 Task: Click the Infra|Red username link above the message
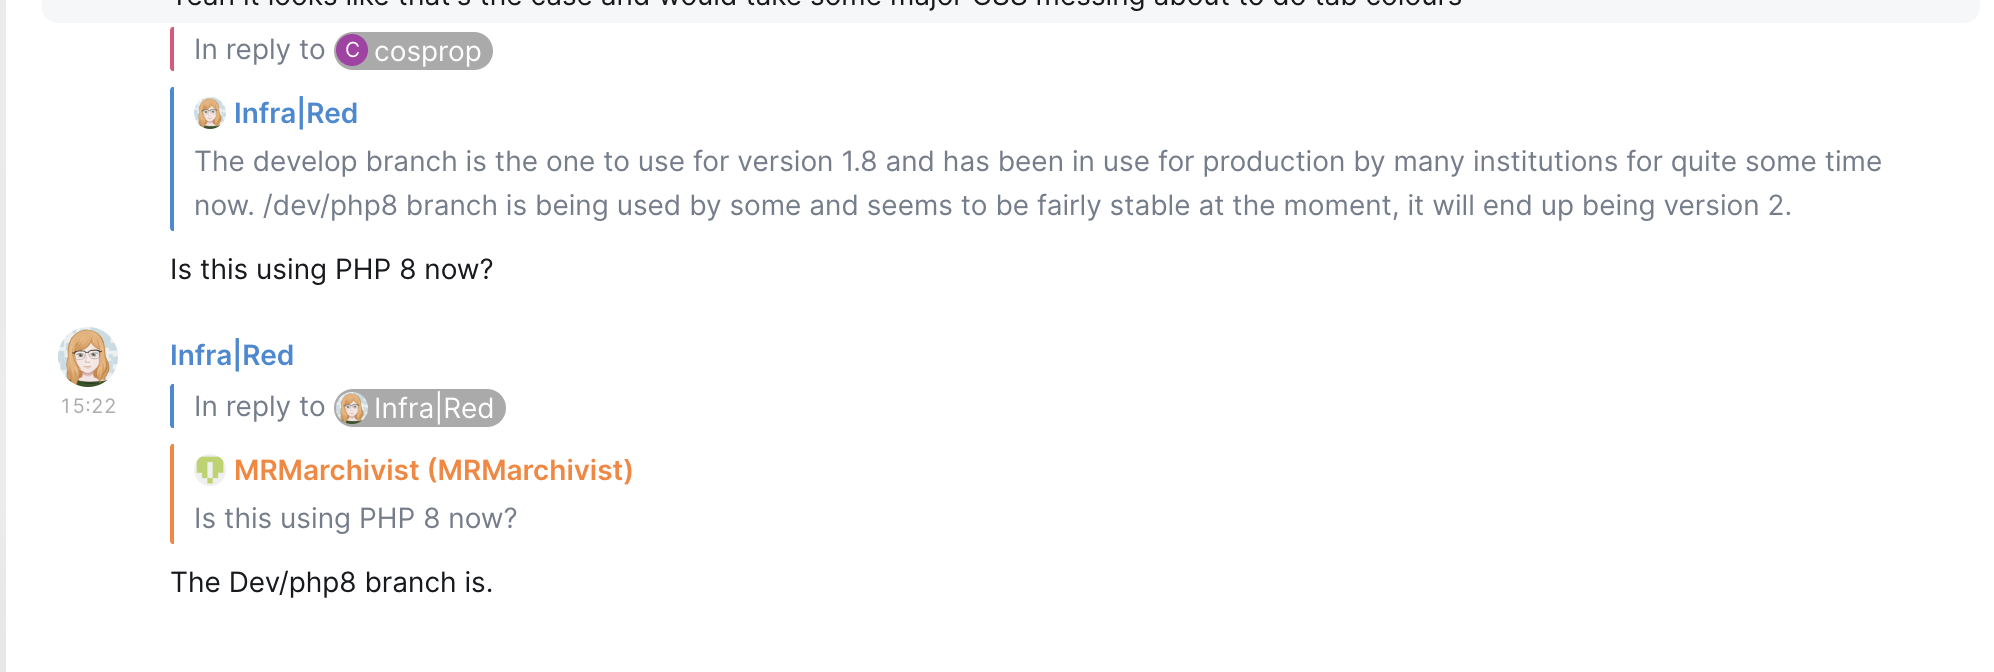coord(231,355)
